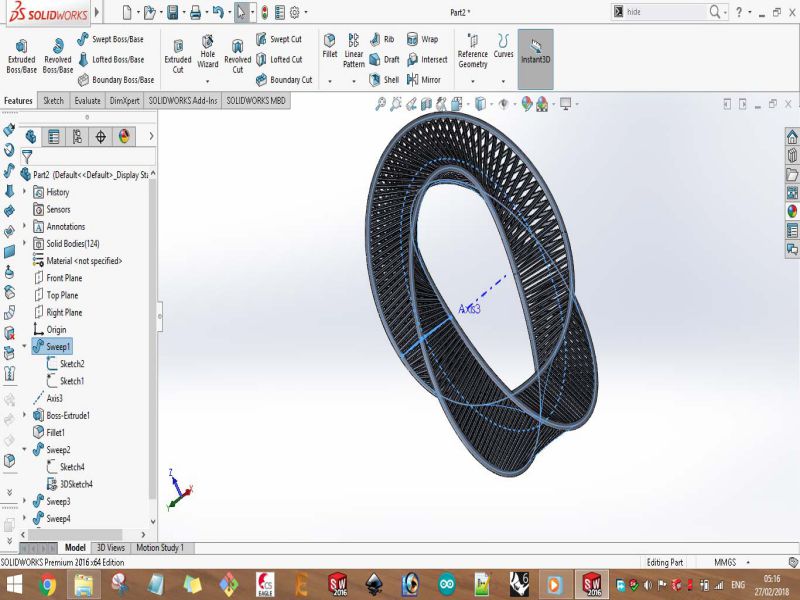Click the search commands input field

coord(664,12)
